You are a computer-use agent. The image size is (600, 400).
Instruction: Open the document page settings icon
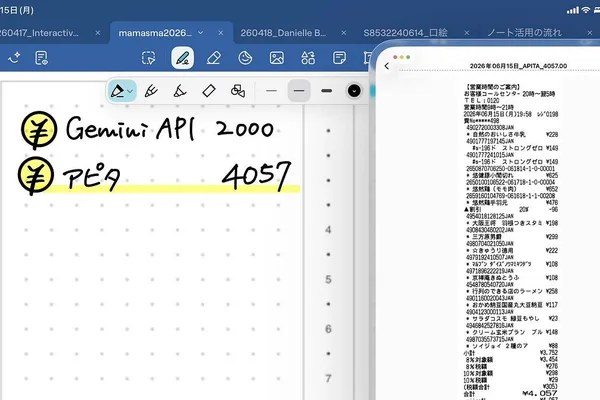pyautogui.click(x=41, y=58)
